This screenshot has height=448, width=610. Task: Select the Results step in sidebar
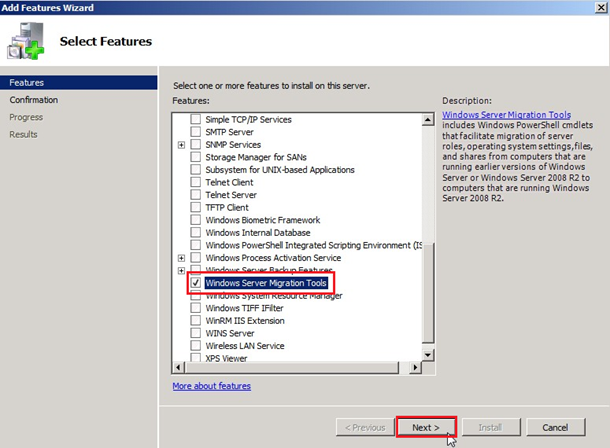click(x=23, y=135)
